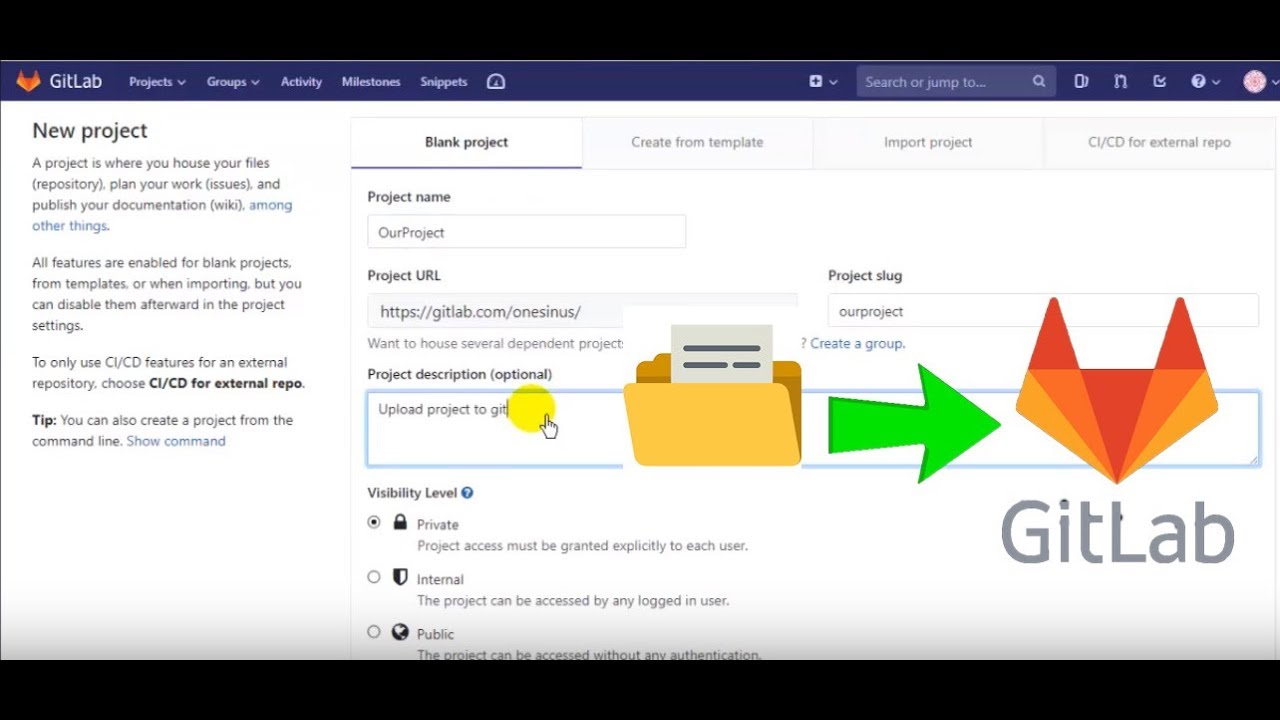Select the Private visibility radio button
Image resolution: width=1280 pixels, height=720 pixels.
point(374,522)
